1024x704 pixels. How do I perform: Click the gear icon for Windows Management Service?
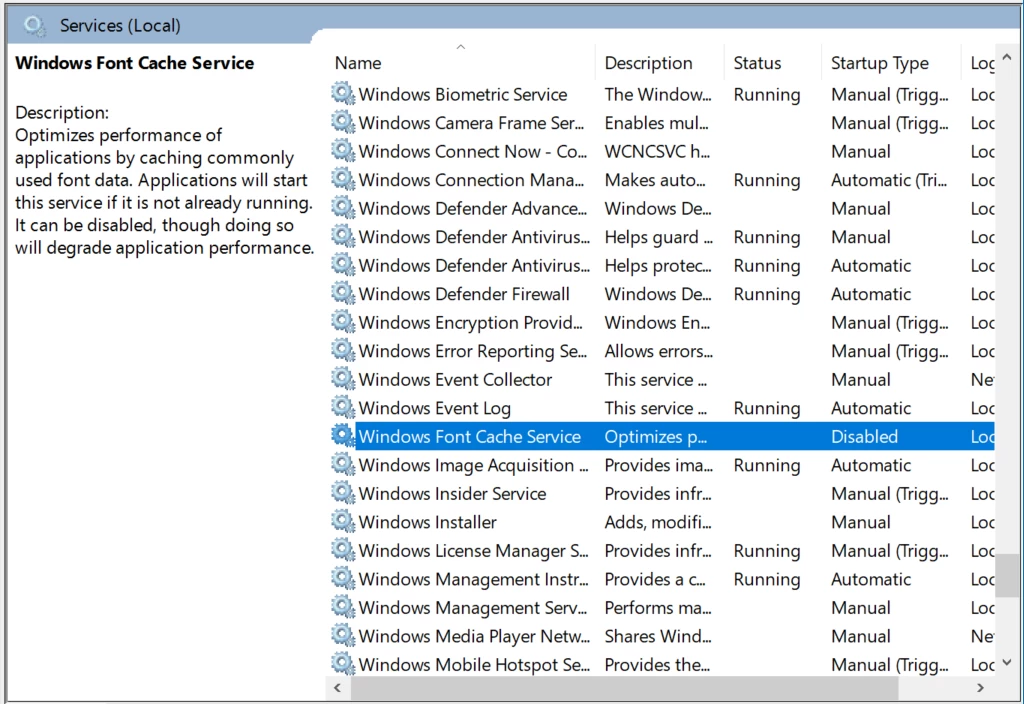click(x=343, y=607)
